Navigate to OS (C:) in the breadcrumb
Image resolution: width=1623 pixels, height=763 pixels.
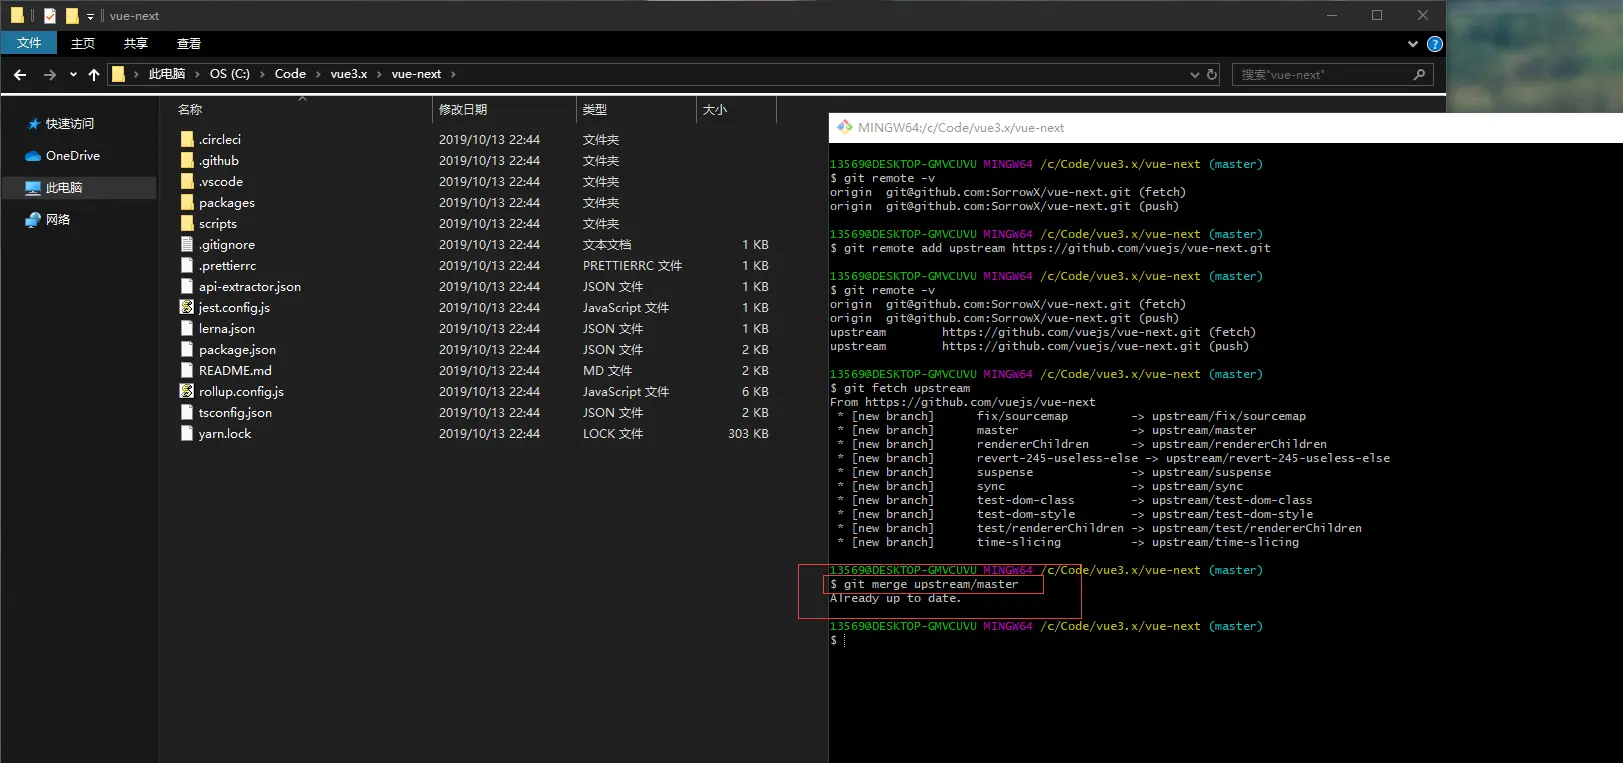pyautogui.click(x=230, y=74)
